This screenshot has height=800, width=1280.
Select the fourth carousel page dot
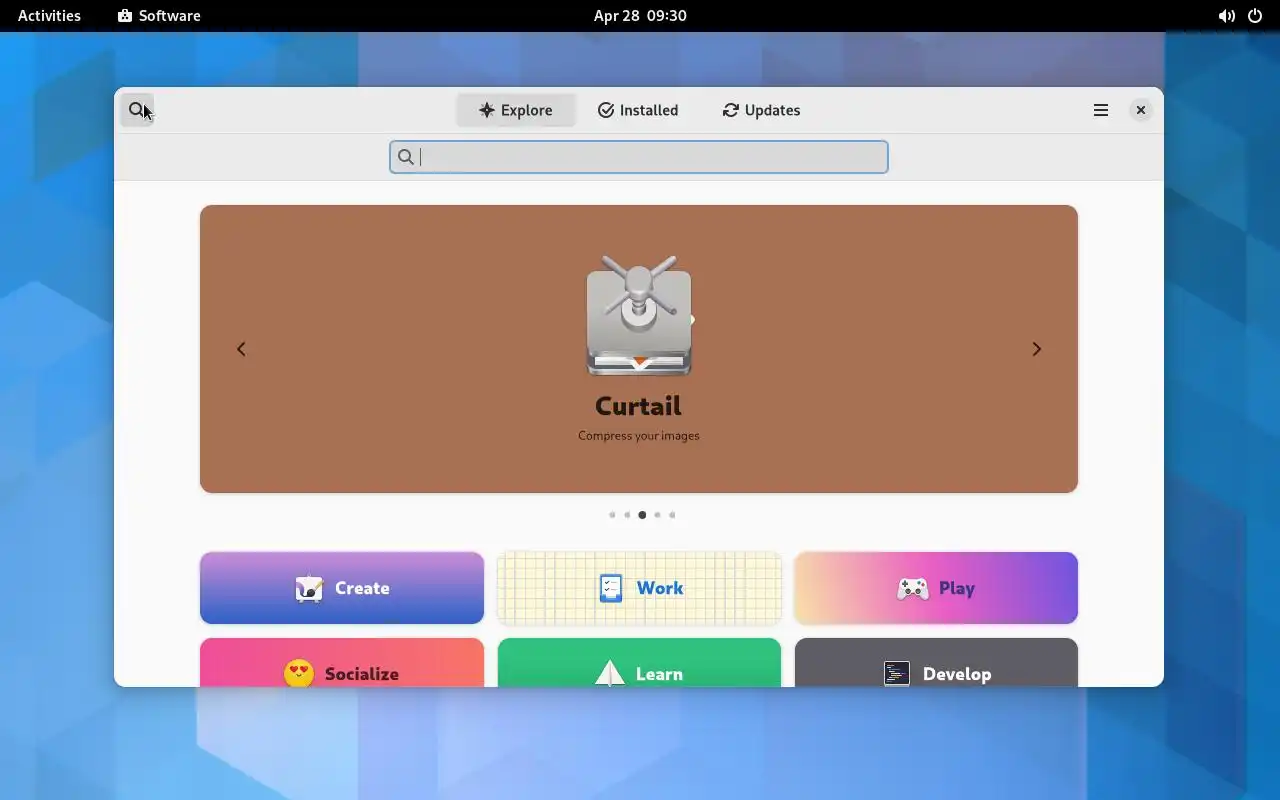[x=657, y=515]
